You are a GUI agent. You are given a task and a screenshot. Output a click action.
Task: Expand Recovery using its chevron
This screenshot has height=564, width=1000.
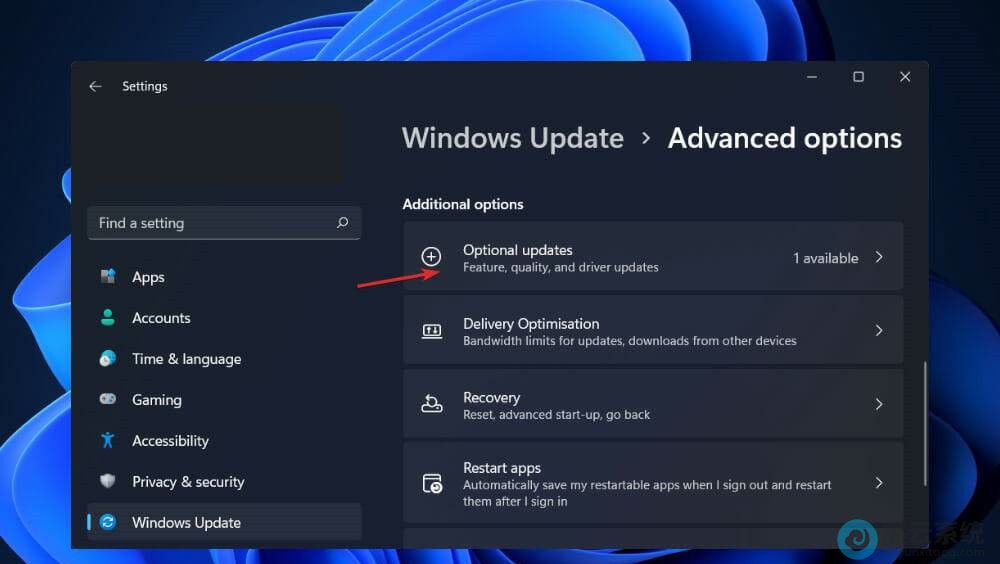click(879, 404)
